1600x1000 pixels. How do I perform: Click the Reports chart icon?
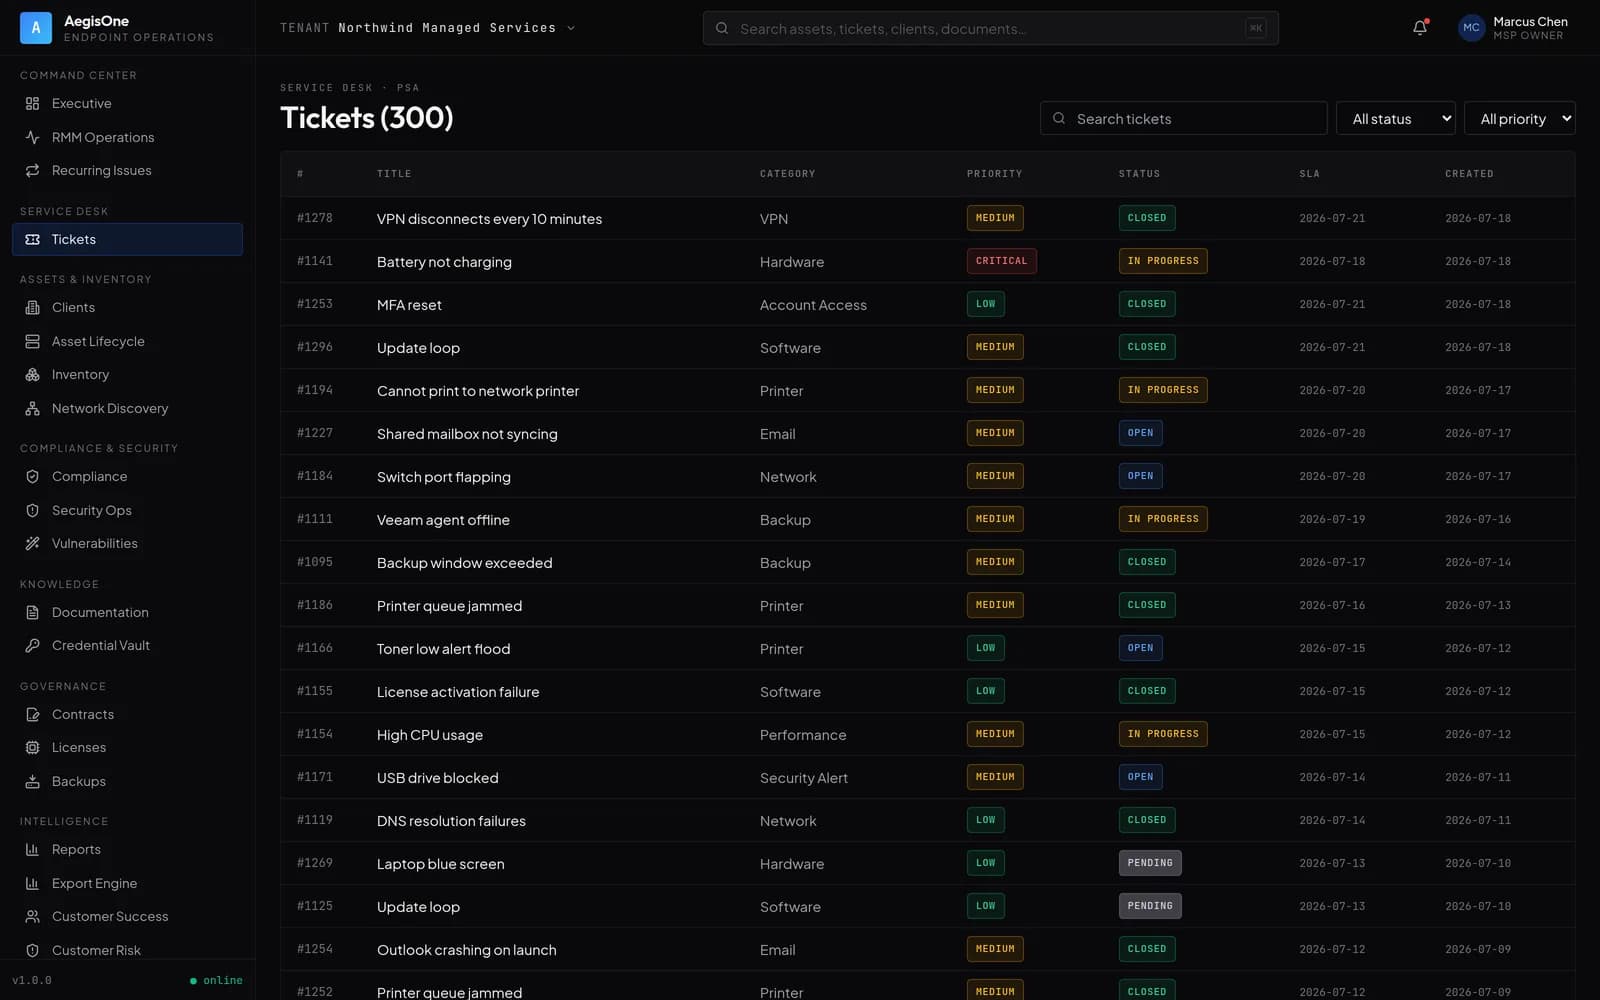click(32, 850)
